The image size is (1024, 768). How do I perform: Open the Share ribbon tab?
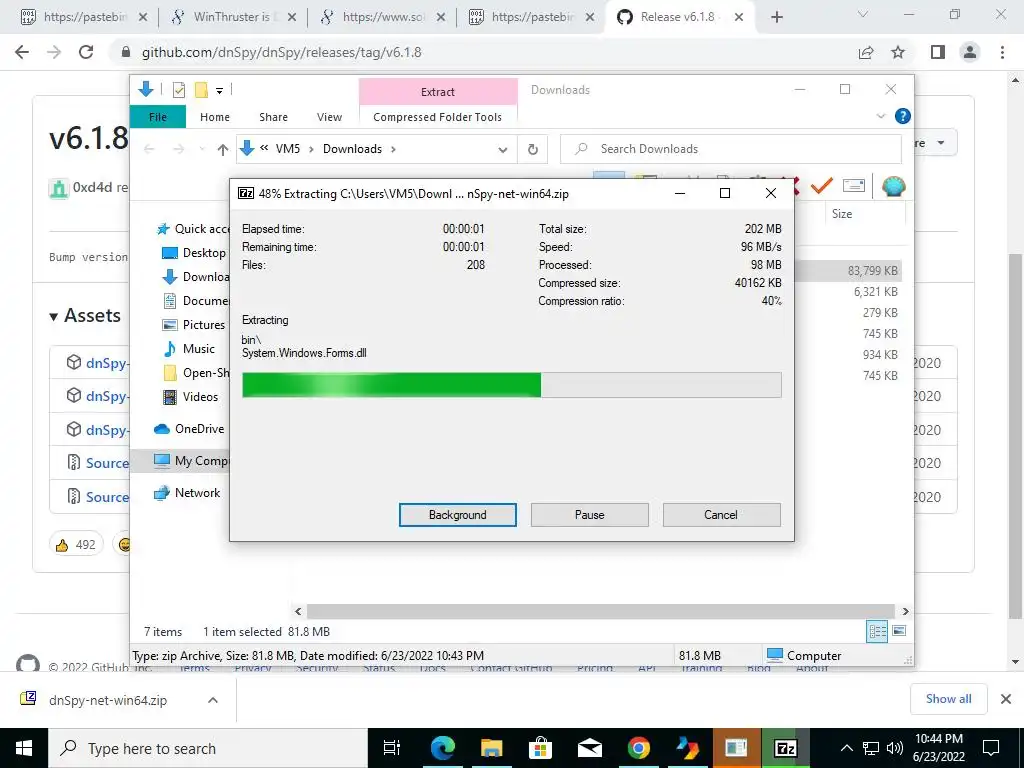click(x=273, y=117)
